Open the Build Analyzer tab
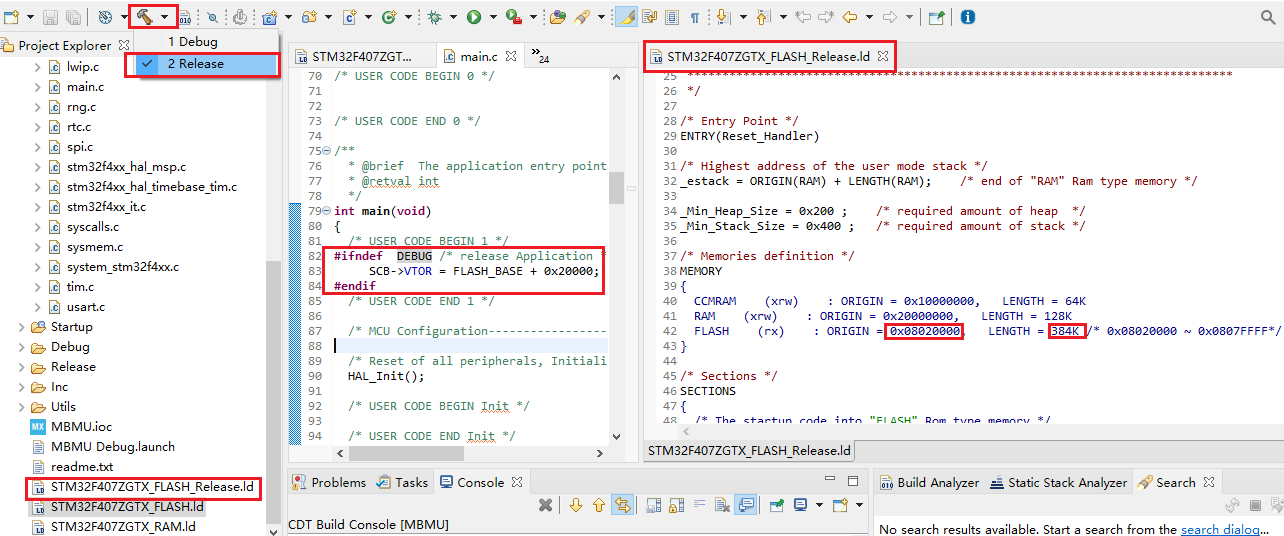 929,482
